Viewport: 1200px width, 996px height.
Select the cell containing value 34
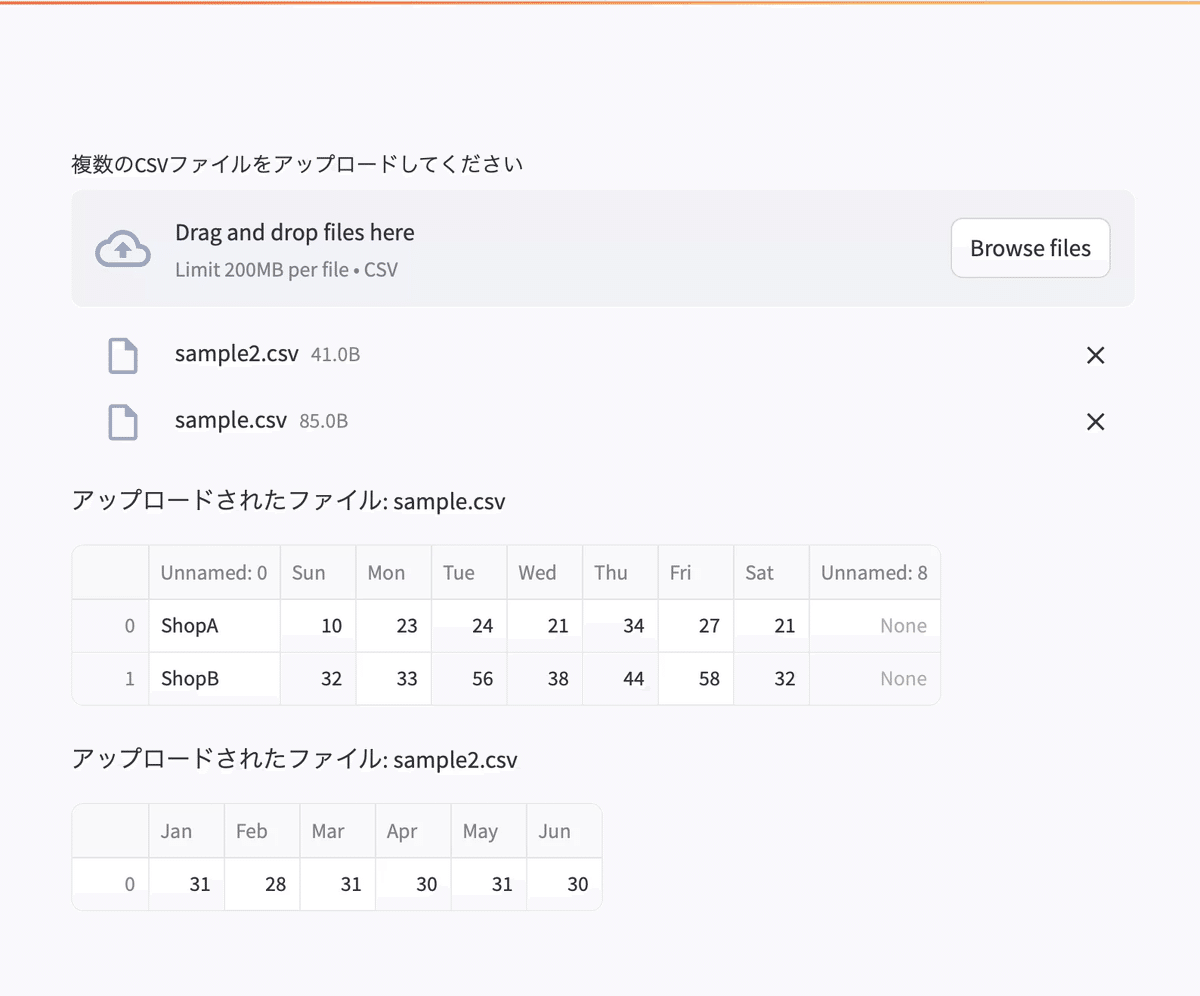(619, 625)
